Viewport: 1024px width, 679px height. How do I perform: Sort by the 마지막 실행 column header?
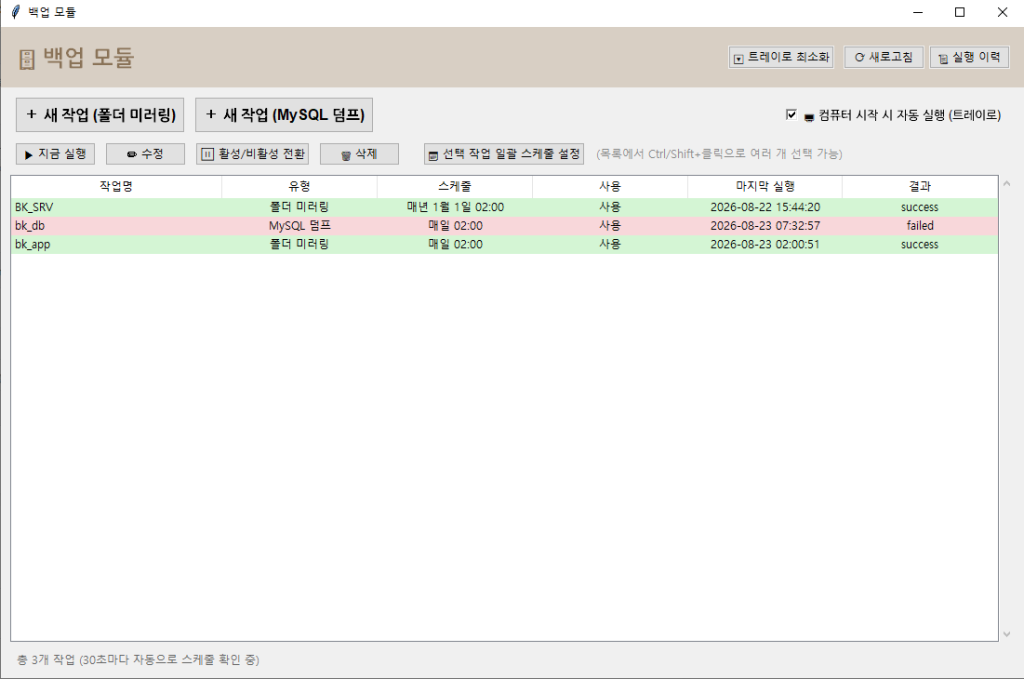click(765, 187)
